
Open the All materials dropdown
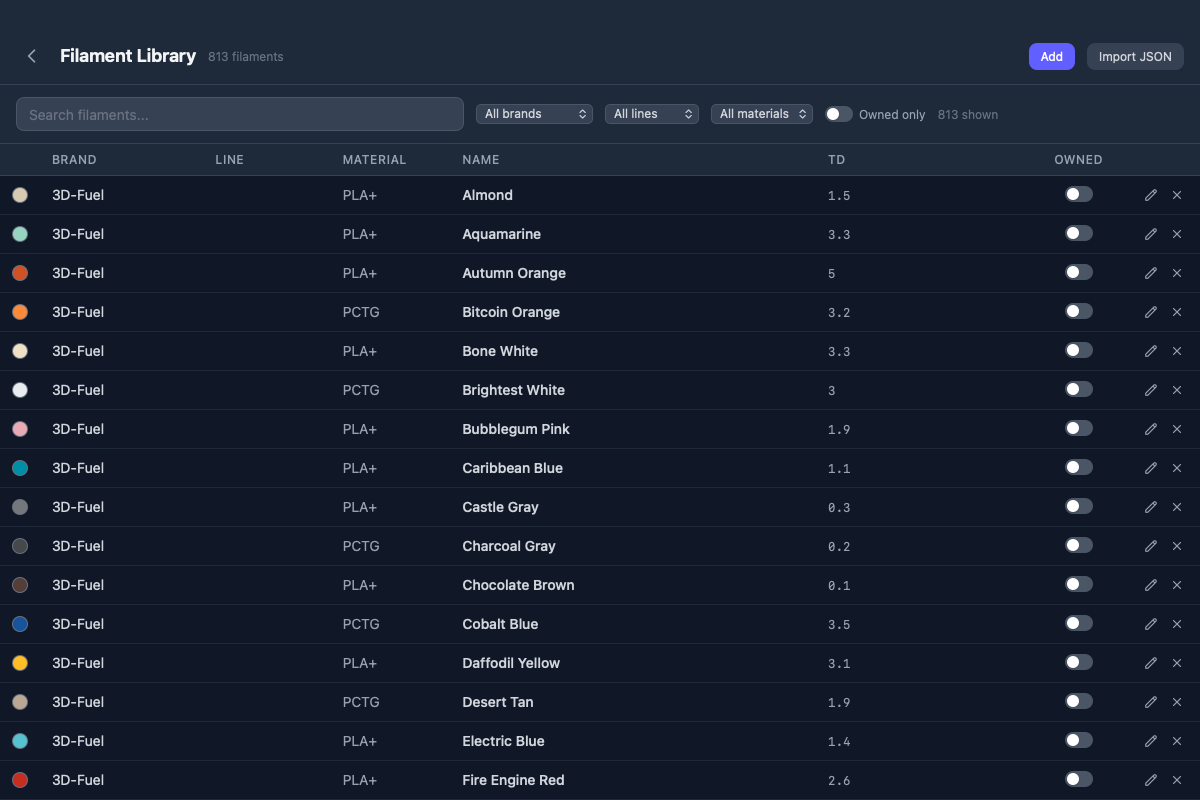[x=762, y=114]
